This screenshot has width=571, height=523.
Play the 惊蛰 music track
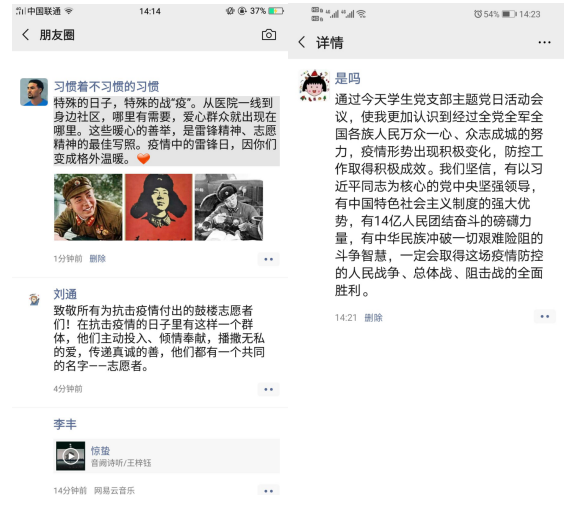click(x=71, y=456)
